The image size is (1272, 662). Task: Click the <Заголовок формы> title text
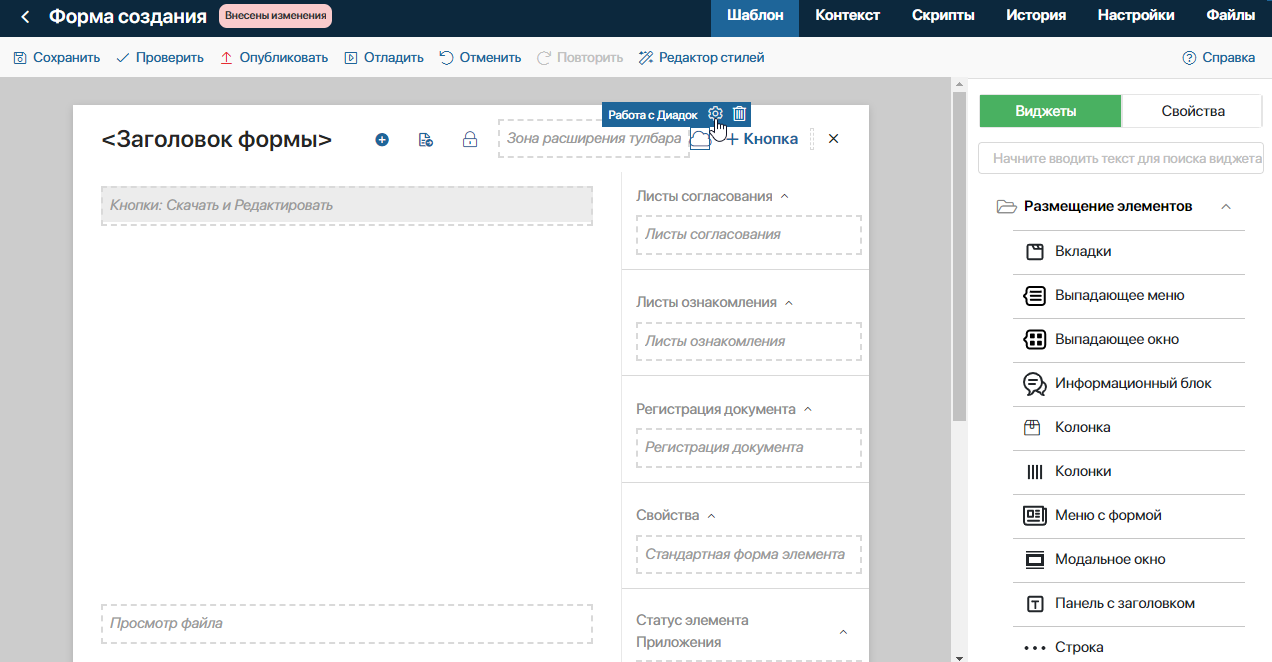coord(217,140)
